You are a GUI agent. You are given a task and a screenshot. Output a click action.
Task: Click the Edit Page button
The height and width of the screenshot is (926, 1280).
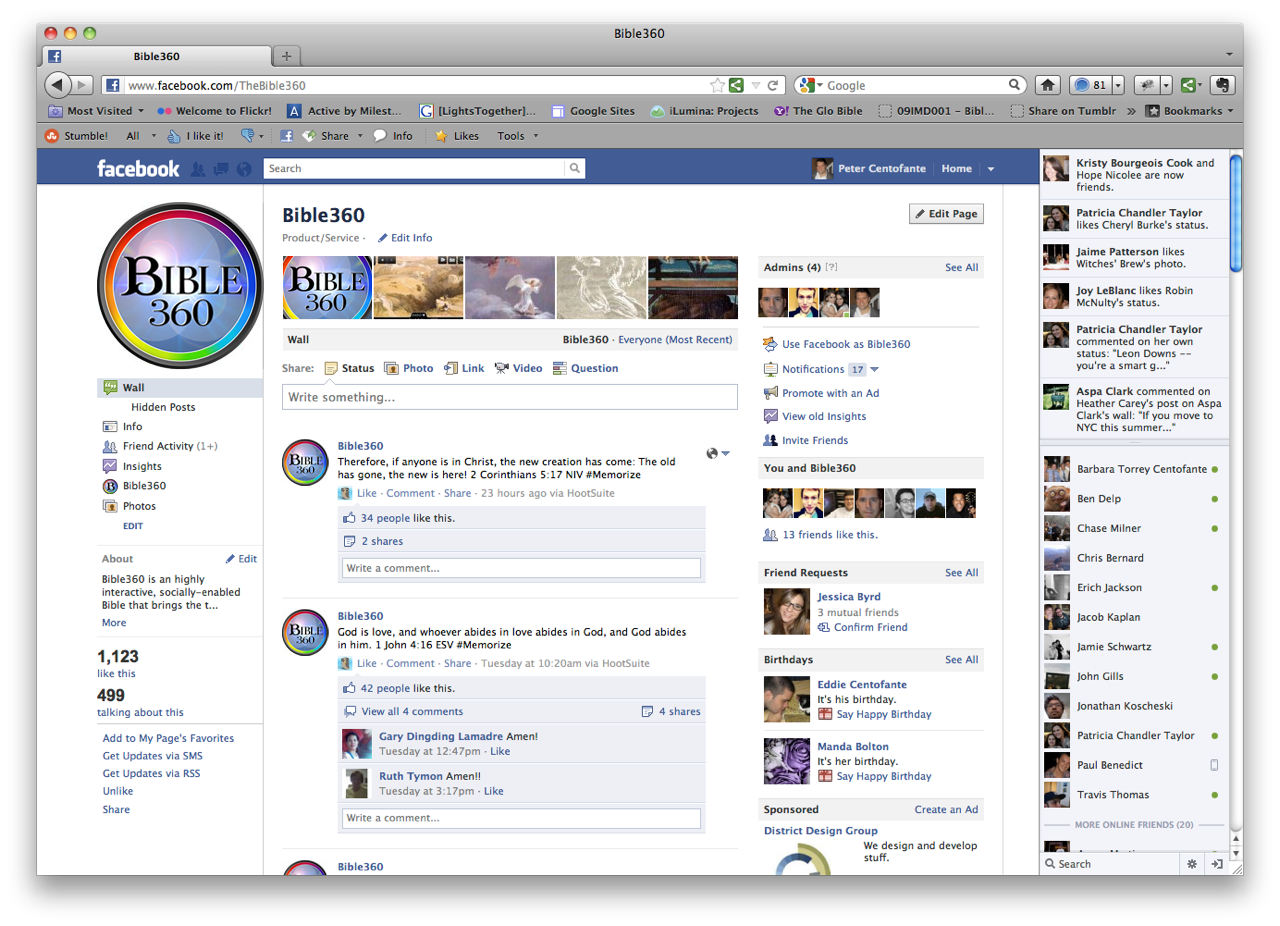click(946, 214)
